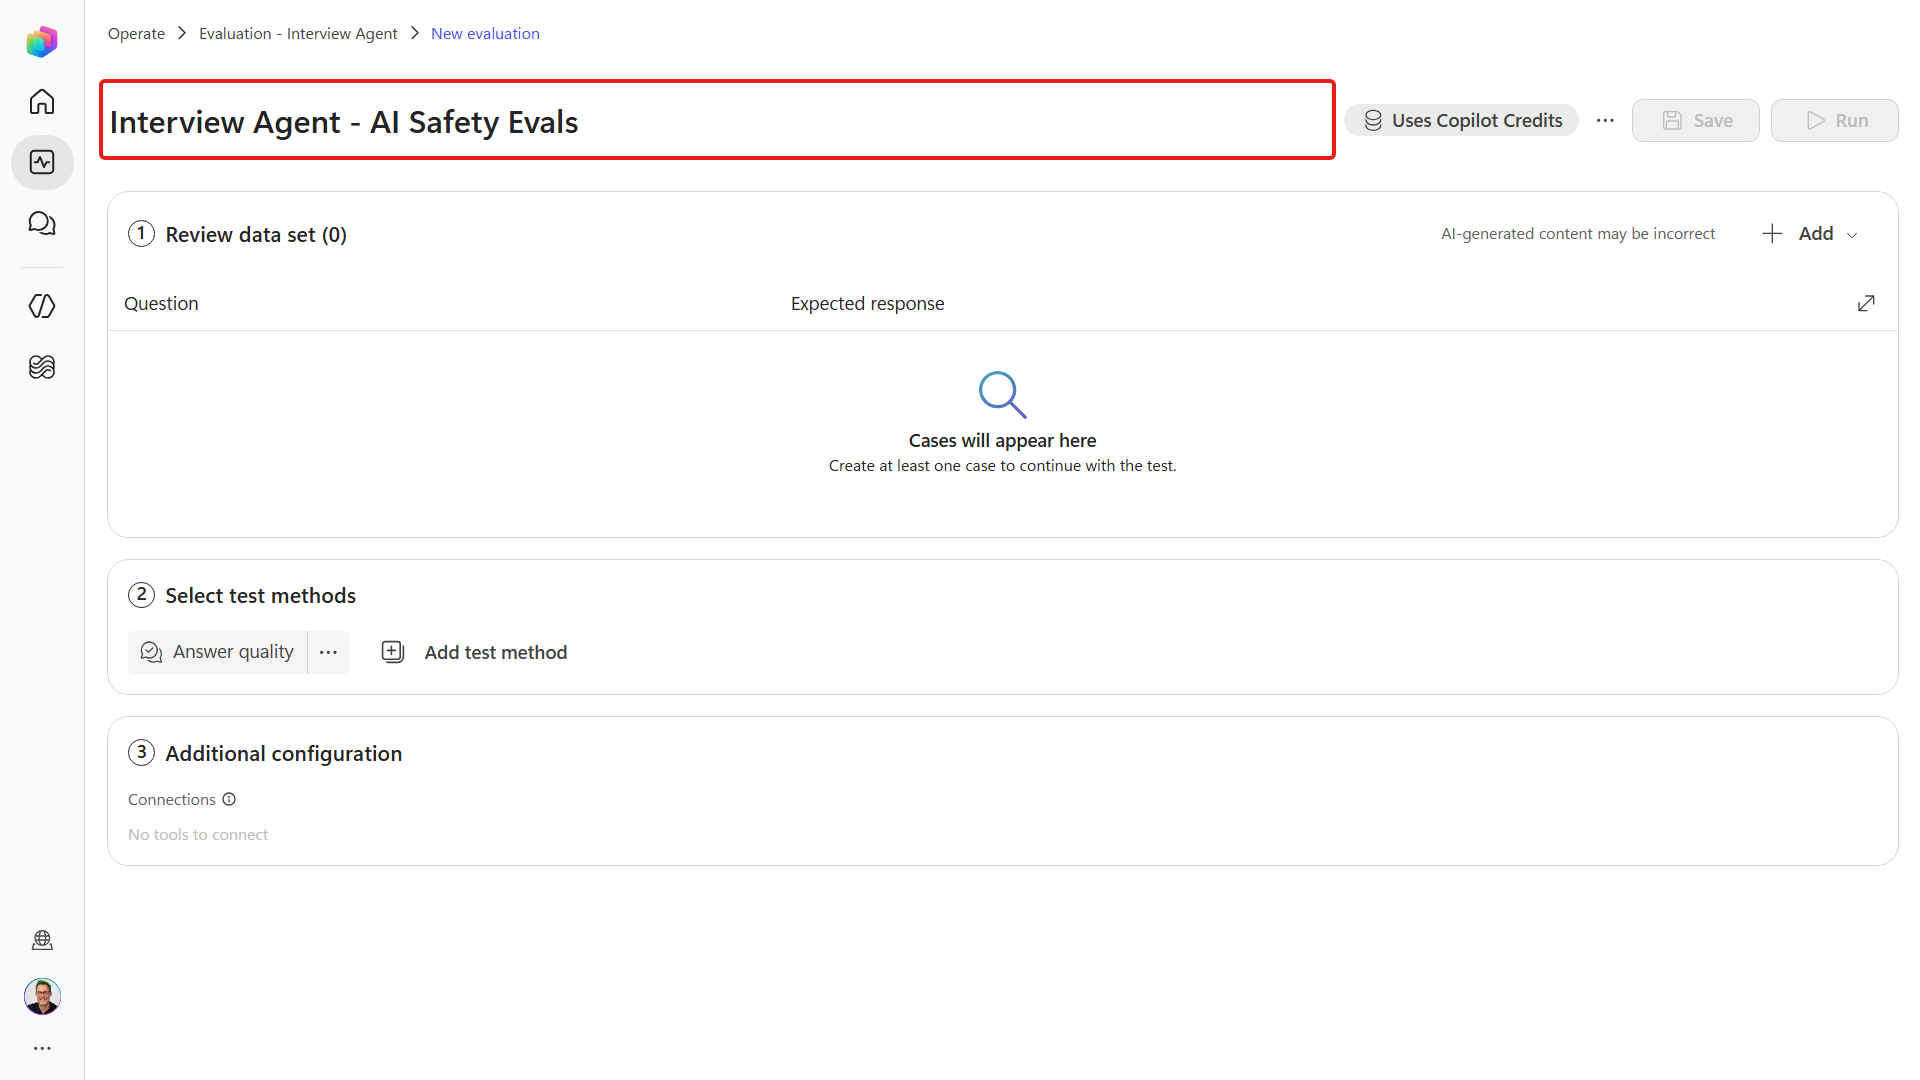The width and height of the screenshot is (1920, 1080).
Task: Click the Uses Copilot Credits badge
Action: (x=1461, y=120)
